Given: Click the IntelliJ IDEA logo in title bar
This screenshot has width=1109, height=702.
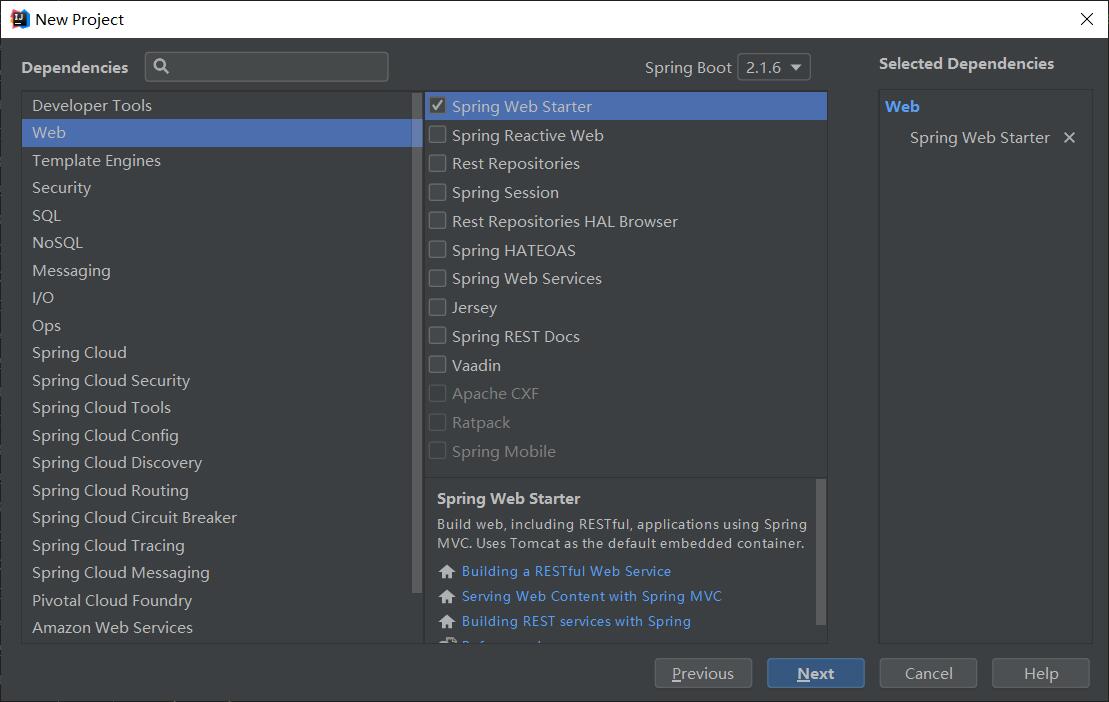Looking at the screenshot, I should tap(20, 19).
